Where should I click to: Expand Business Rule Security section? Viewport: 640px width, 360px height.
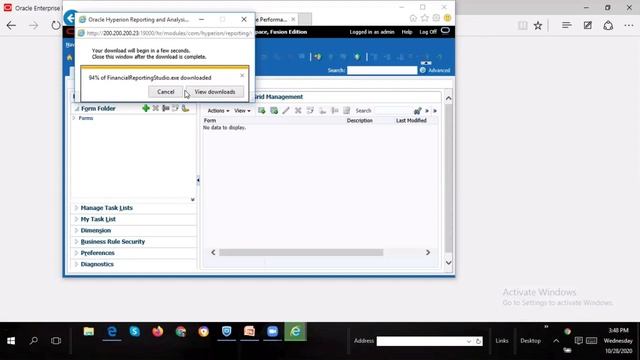point(76,242)
